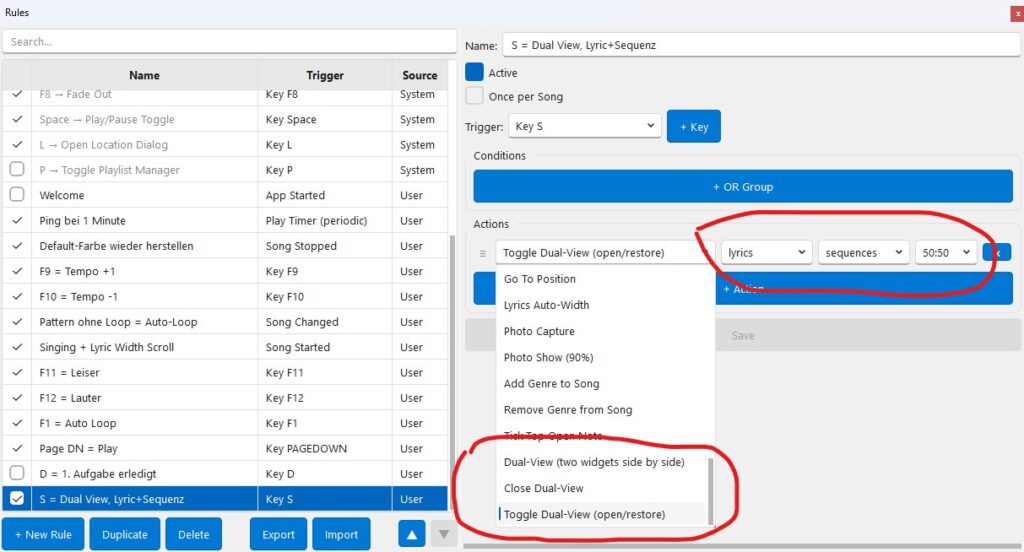Check the Welcome rule checkbox

click(17, 195)
